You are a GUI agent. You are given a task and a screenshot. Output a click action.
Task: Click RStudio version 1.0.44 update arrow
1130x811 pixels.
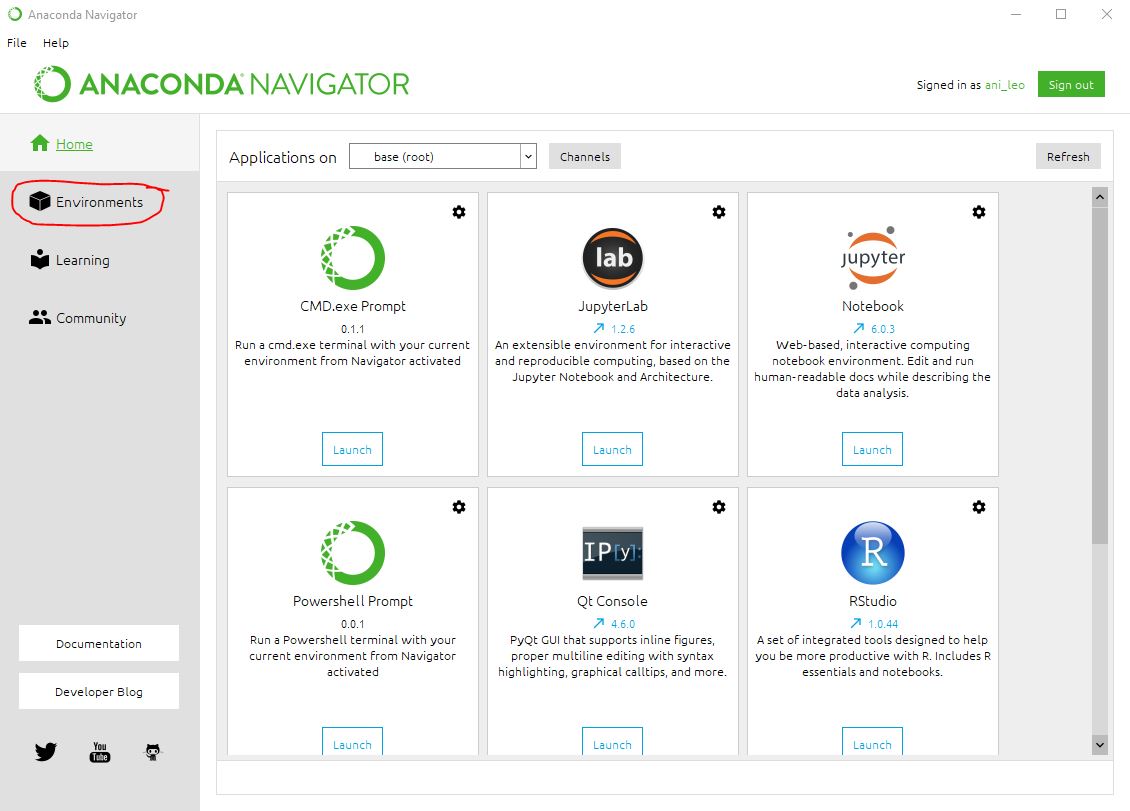855,623
